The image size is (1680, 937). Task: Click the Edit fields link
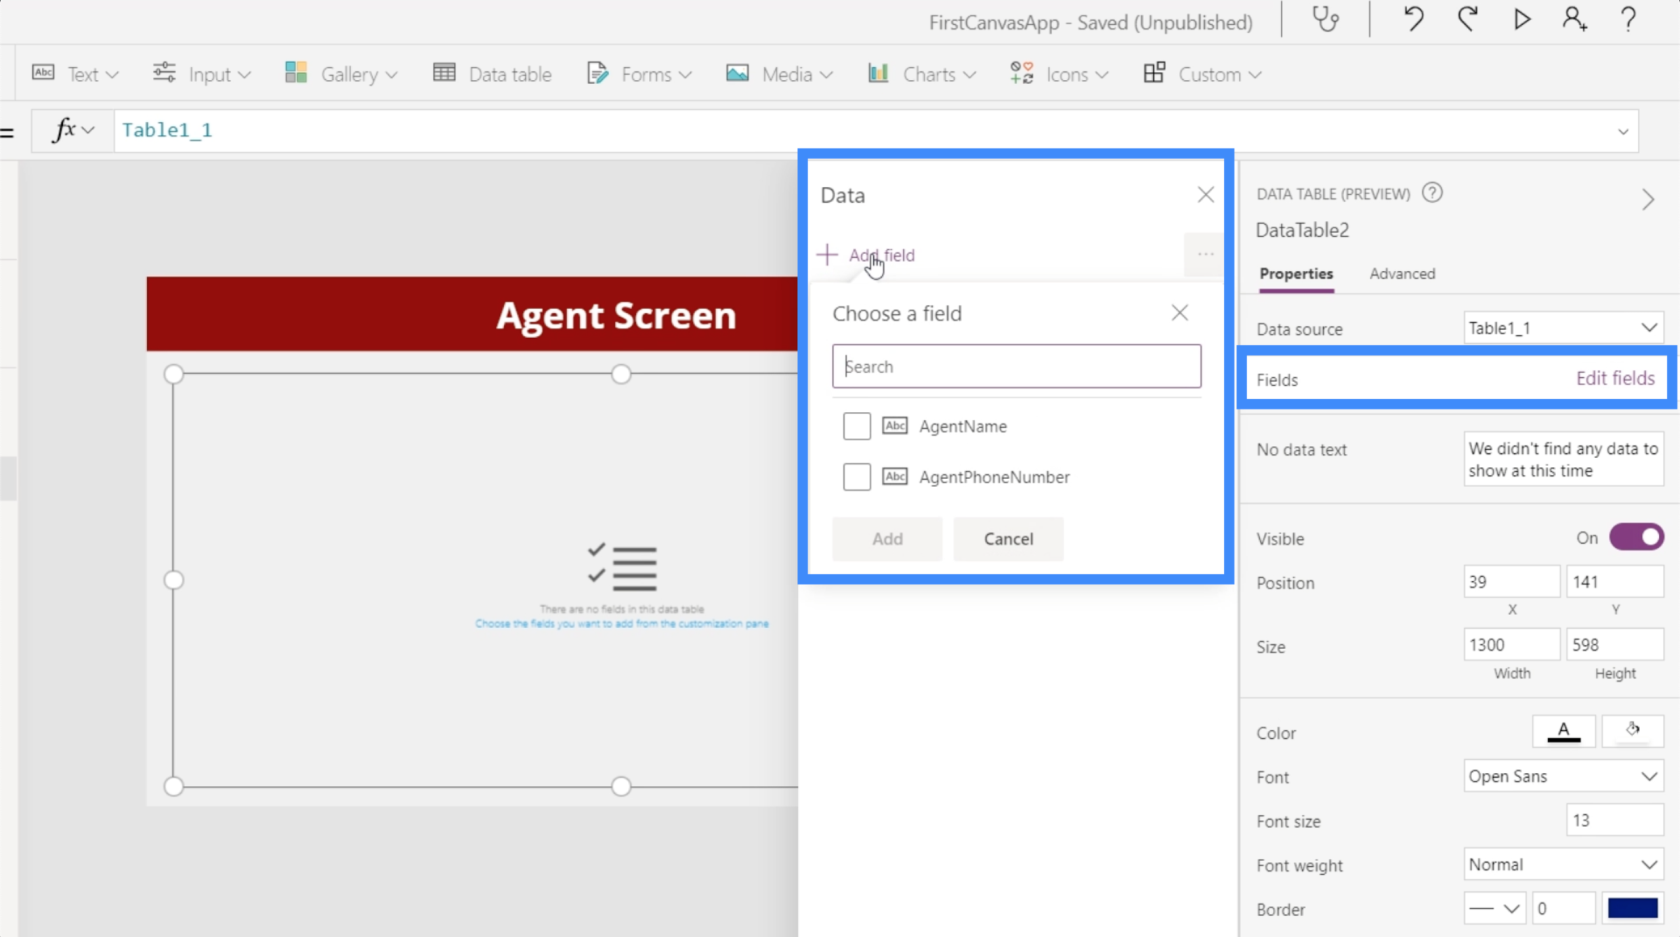point(1615,378)
